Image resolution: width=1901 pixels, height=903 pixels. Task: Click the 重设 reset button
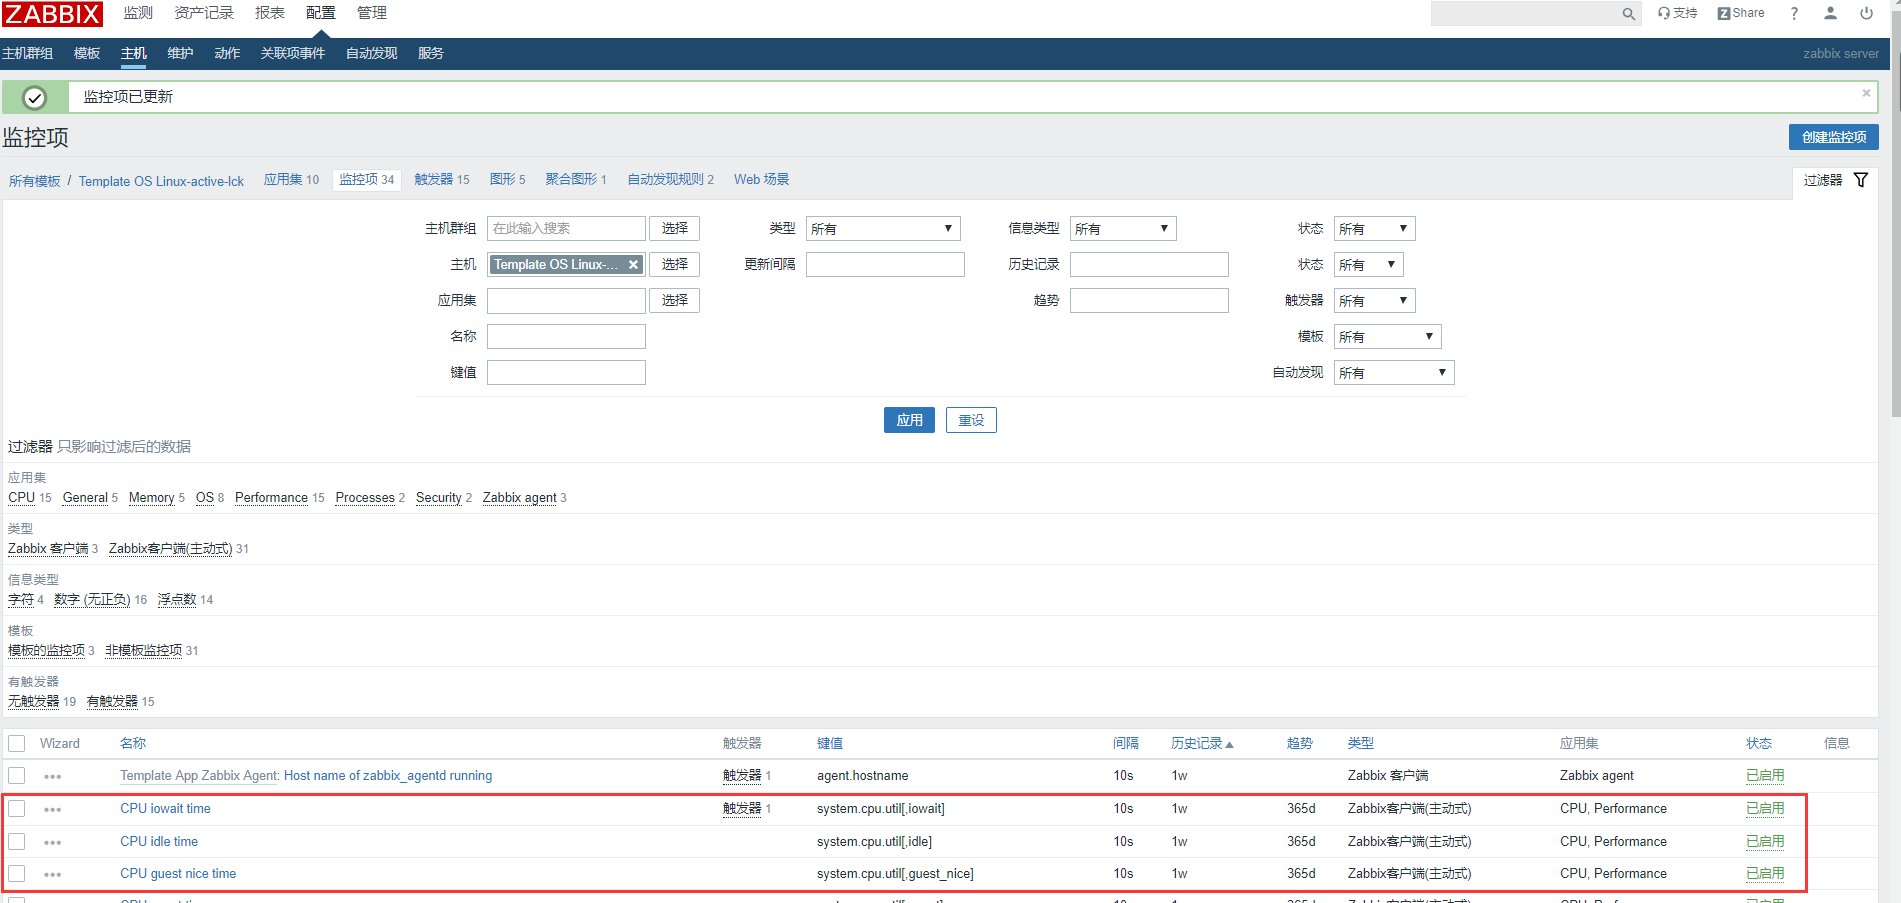click(971, 420)
